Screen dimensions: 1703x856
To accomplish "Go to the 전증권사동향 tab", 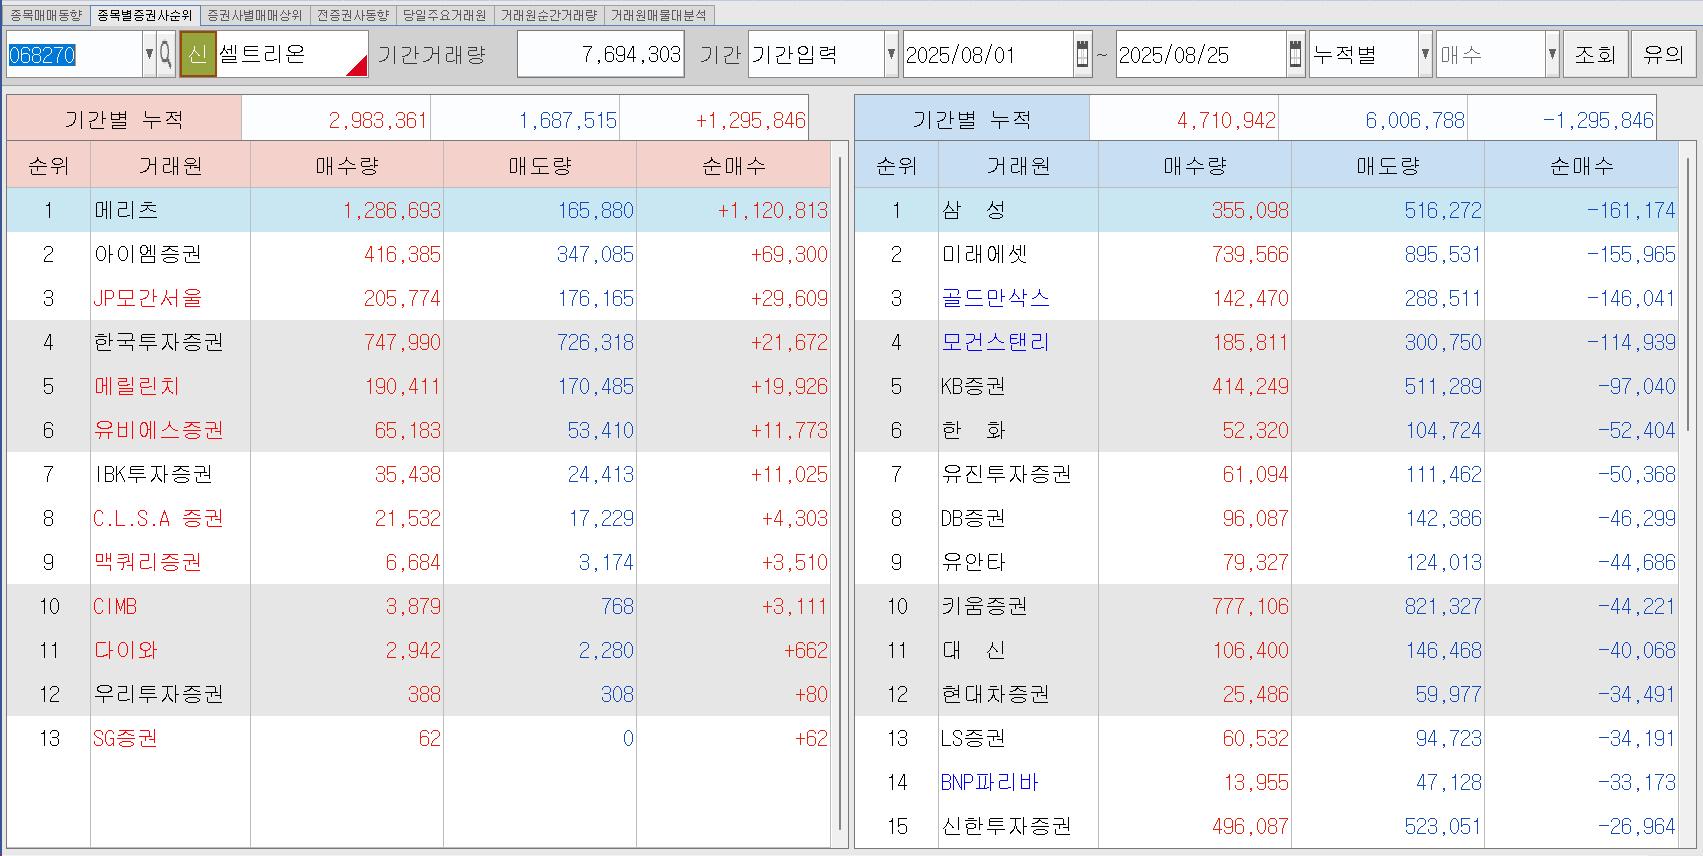I will pos(352,15).
